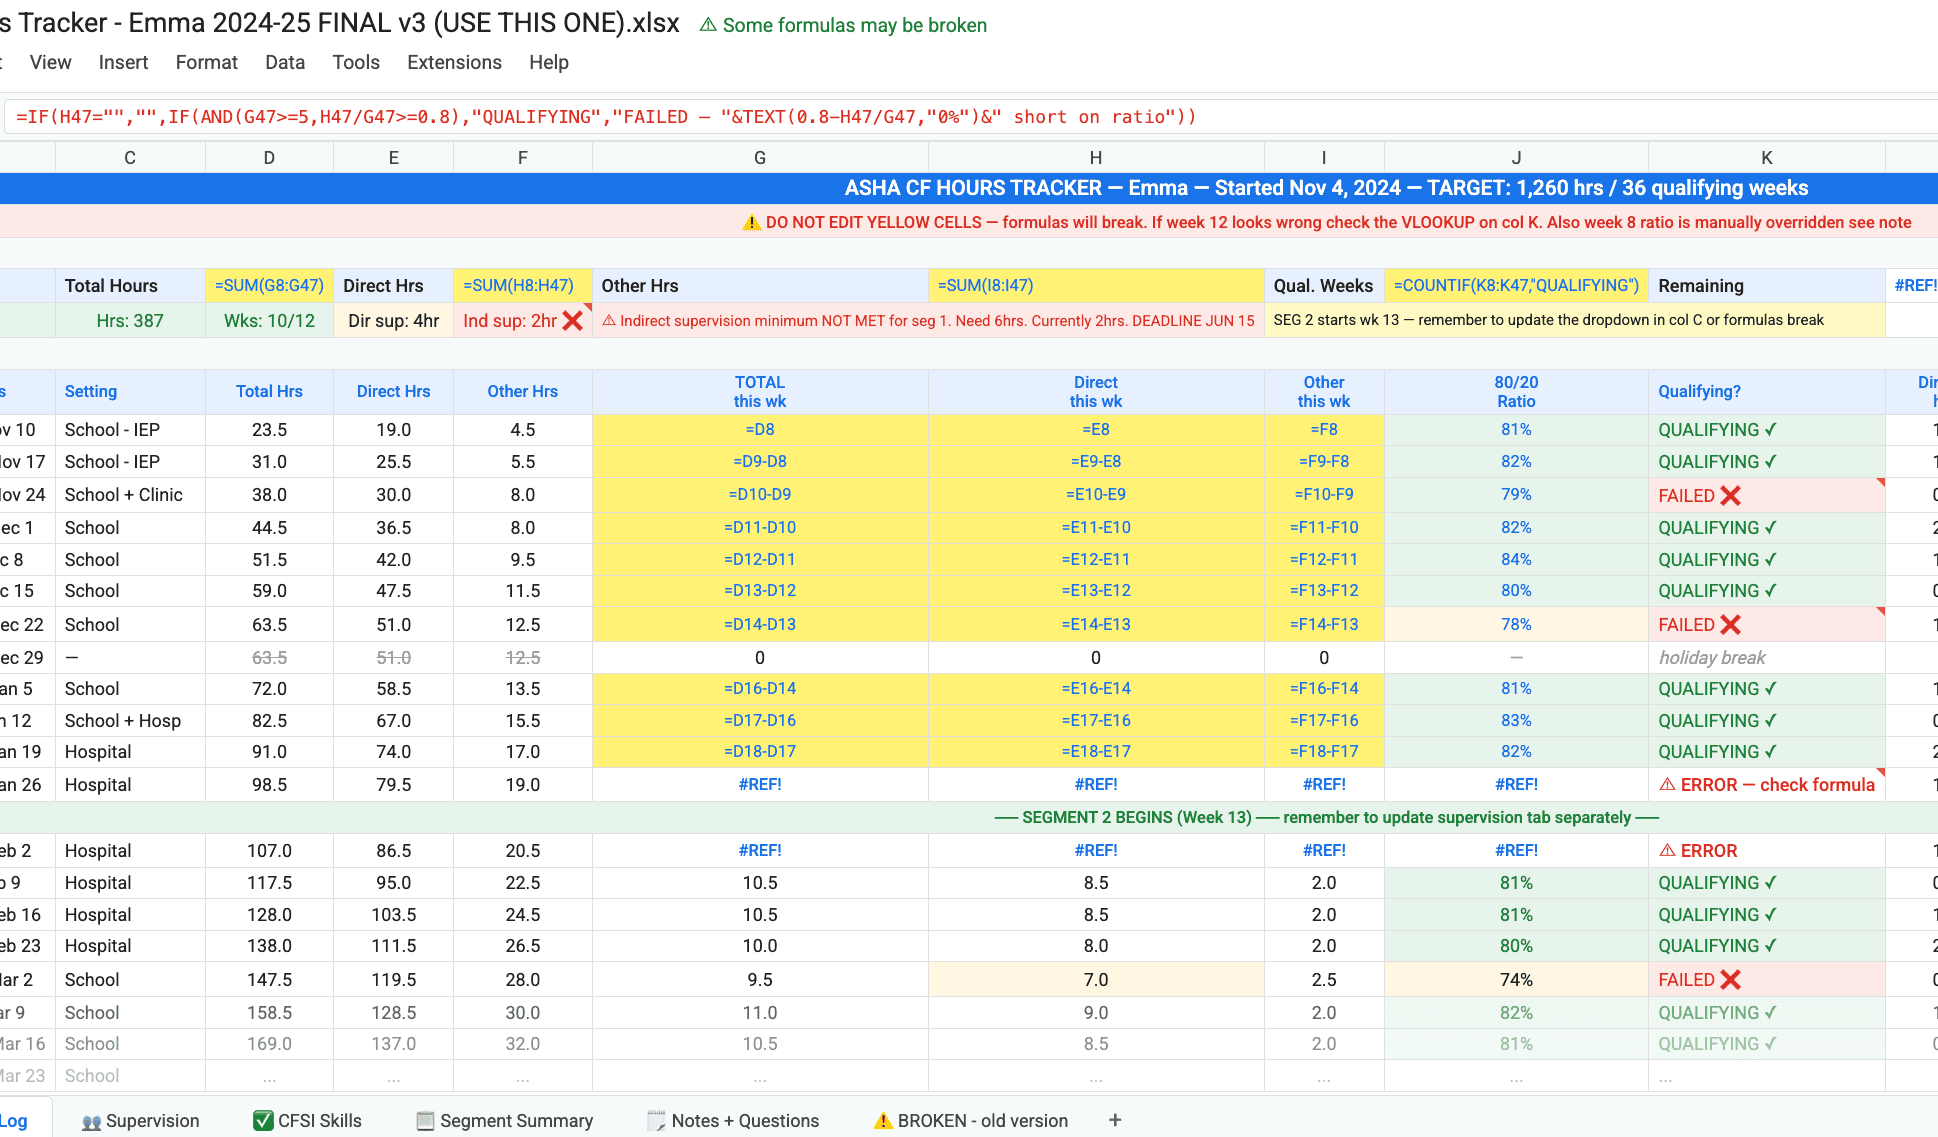Click the 78% ratio cell

point(1516,625)
